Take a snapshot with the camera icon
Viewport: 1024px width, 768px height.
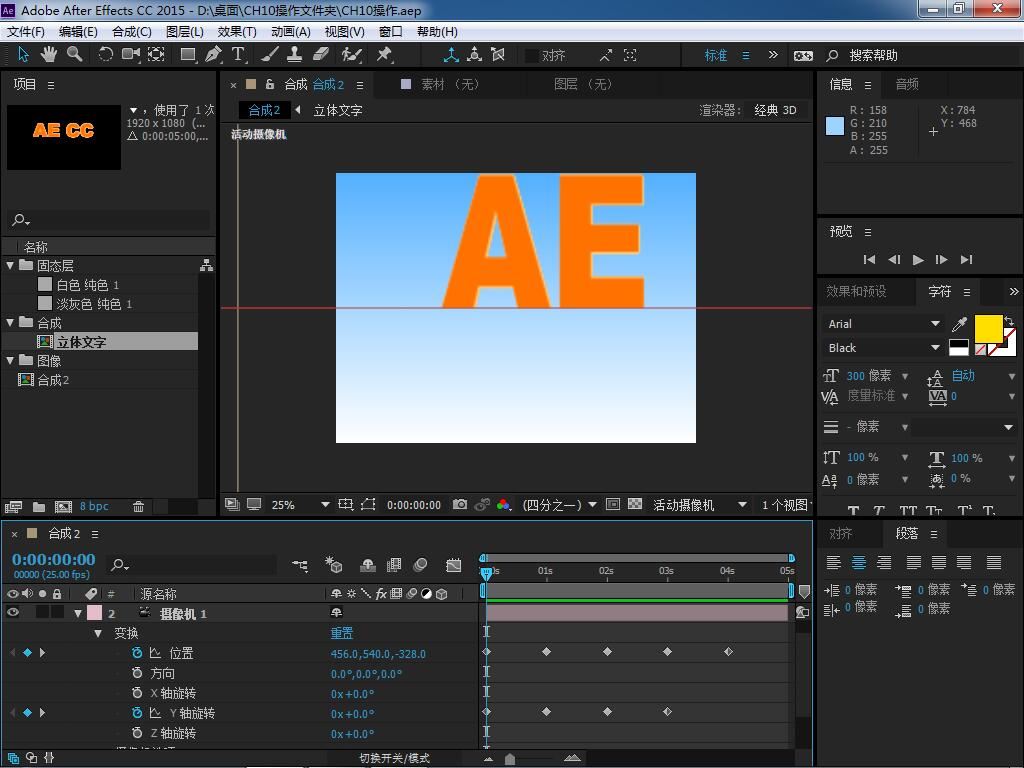pos(460,505)
